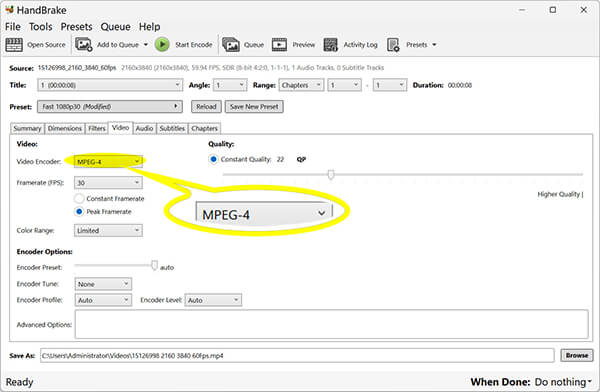Click the Save As path field
This screenshot has height=392, width=600.
(x=297, y=356)
